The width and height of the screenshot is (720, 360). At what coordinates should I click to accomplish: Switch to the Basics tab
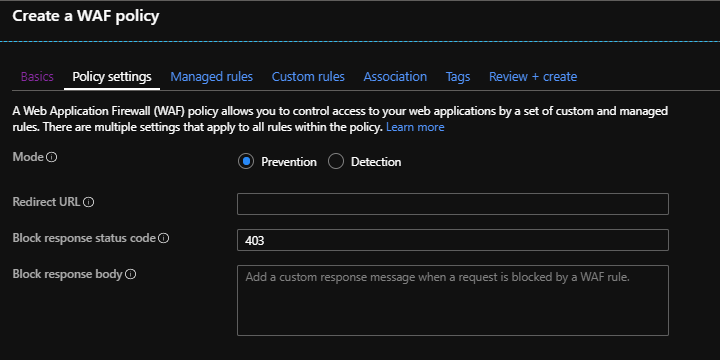[37, 77]
